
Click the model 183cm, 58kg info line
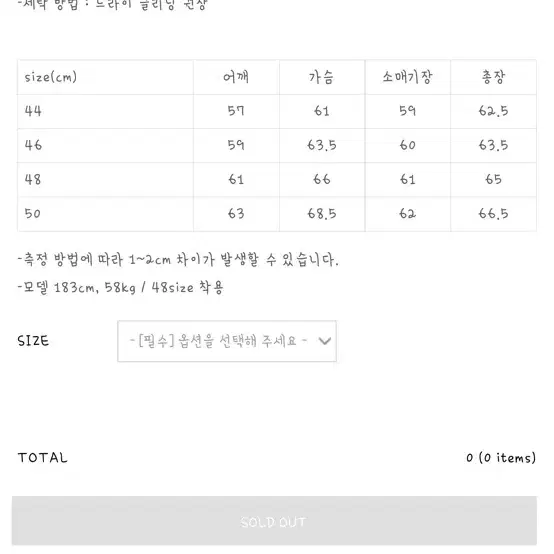[121, 288]
